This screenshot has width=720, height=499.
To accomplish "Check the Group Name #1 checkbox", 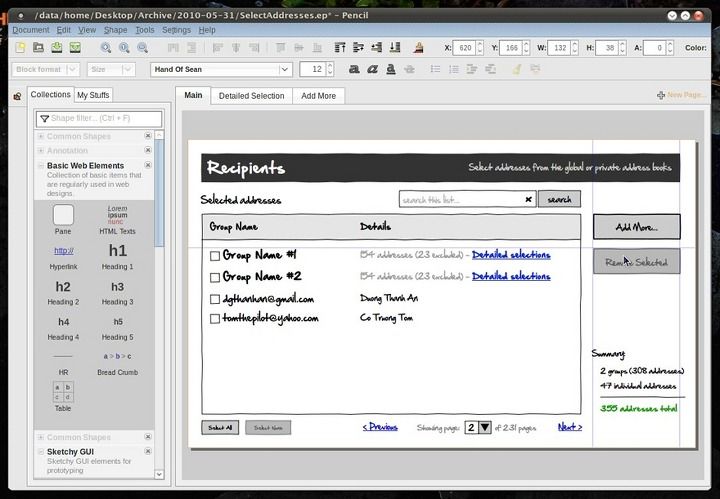I will [214, 256].
